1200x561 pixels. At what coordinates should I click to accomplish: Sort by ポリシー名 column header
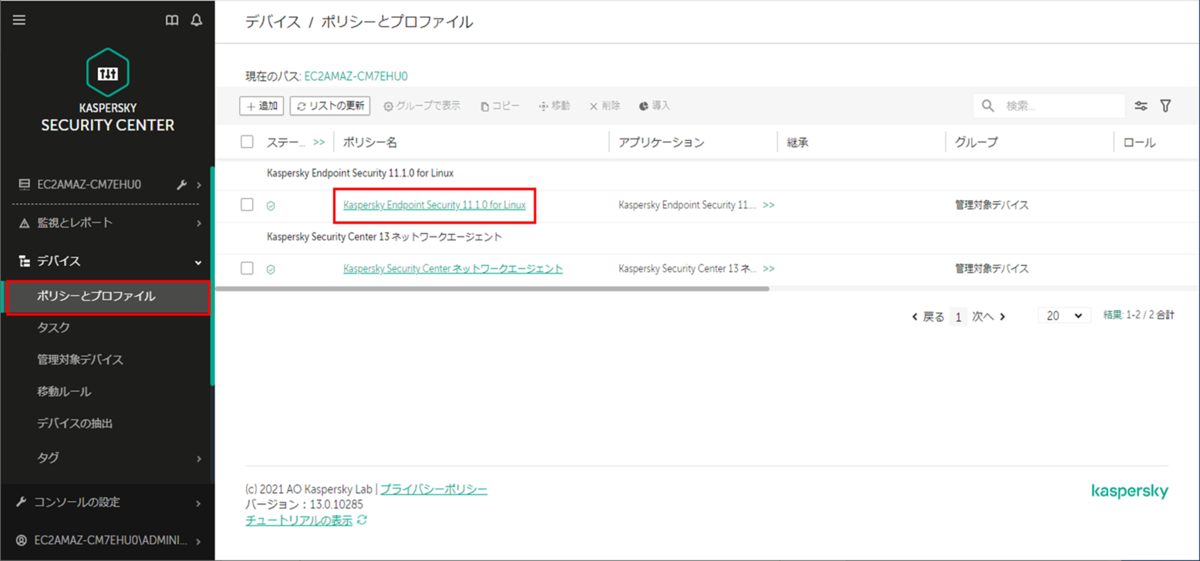tap(370, 143)
